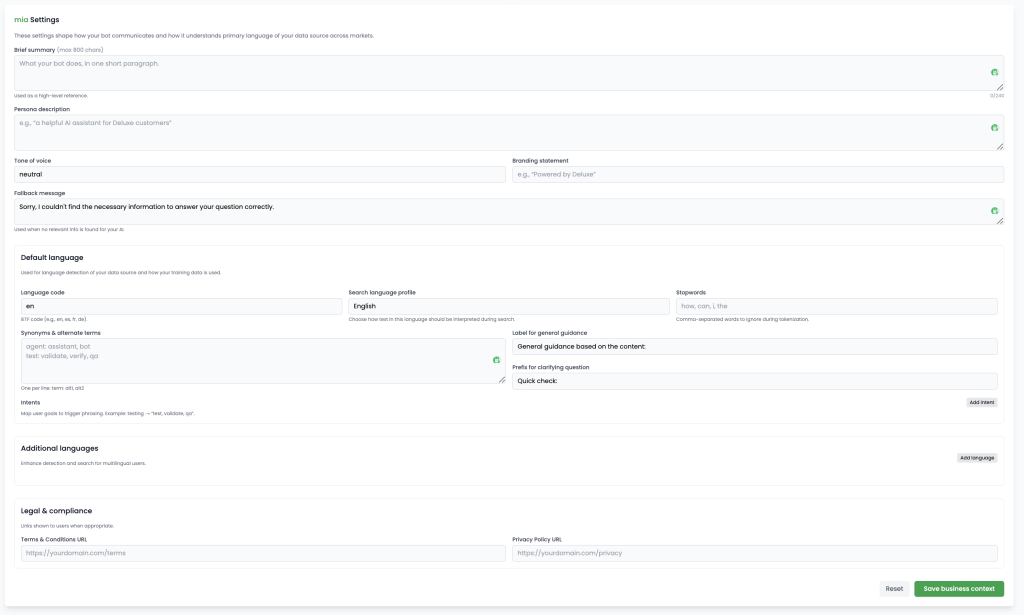Click the Add language button

point(977,458)
